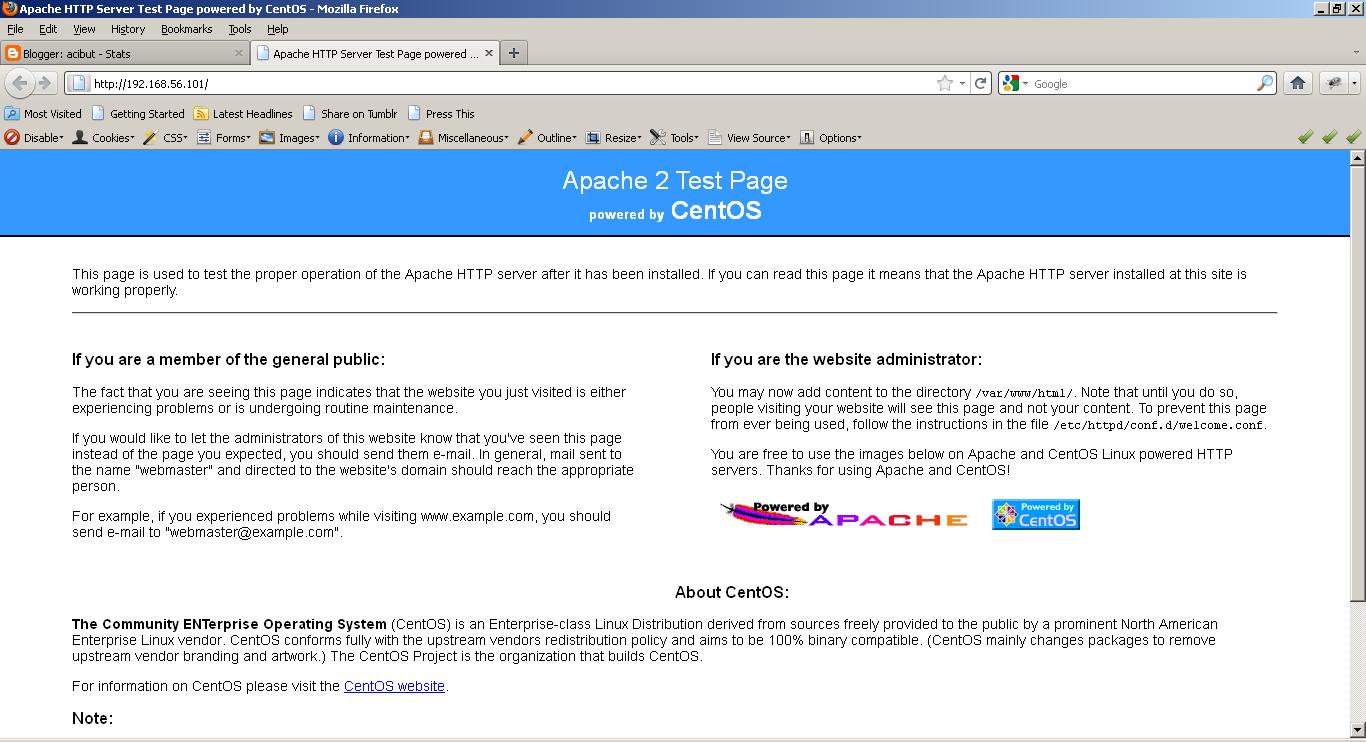The width and height of the screenshot is (1366, 742).
Task: Follow the CentOS website link
Action: point(394,686)
